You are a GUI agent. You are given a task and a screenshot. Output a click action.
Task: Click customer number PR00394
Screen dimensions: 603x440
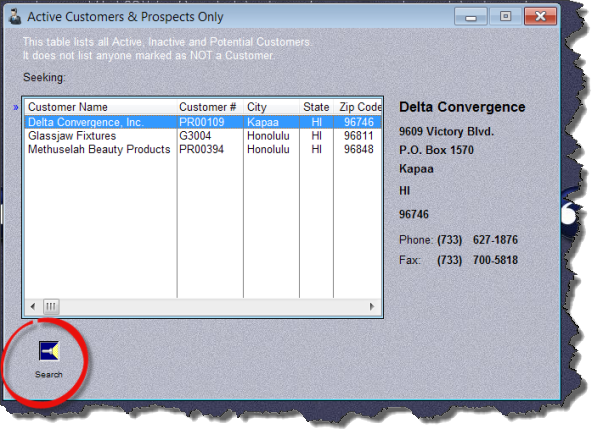pos(202,149)
